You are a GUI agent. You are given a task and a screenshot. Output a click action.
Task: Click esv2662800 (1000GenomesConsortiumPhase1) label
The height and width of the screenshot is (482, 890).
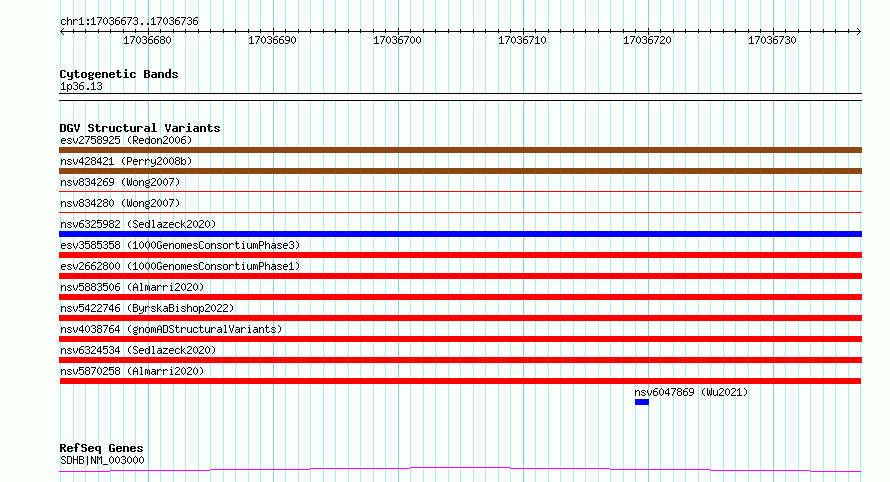click(x=180, y=266)
